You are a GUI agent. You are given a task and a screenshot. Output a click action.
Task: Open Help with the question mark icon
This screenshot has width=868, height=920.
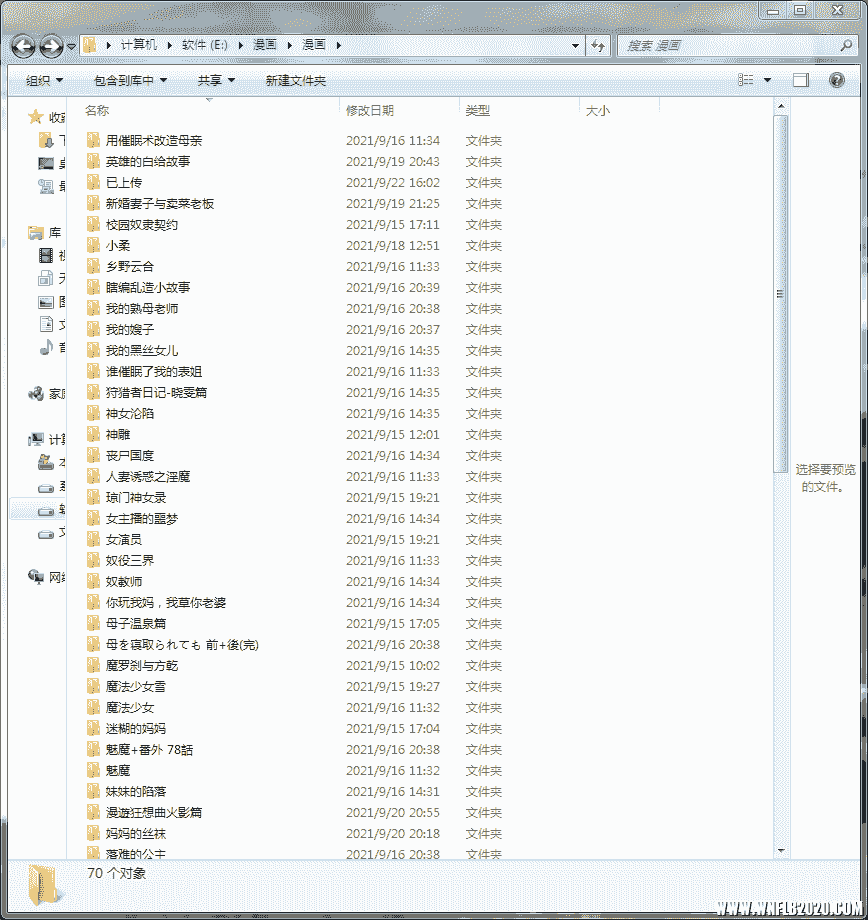pyautogui.click(x=837, y=80)
